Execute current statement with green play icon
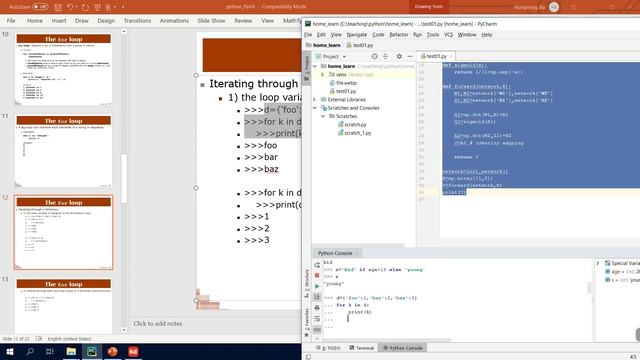The width and height of the screenshot is (640, 360). coord(317,287)
